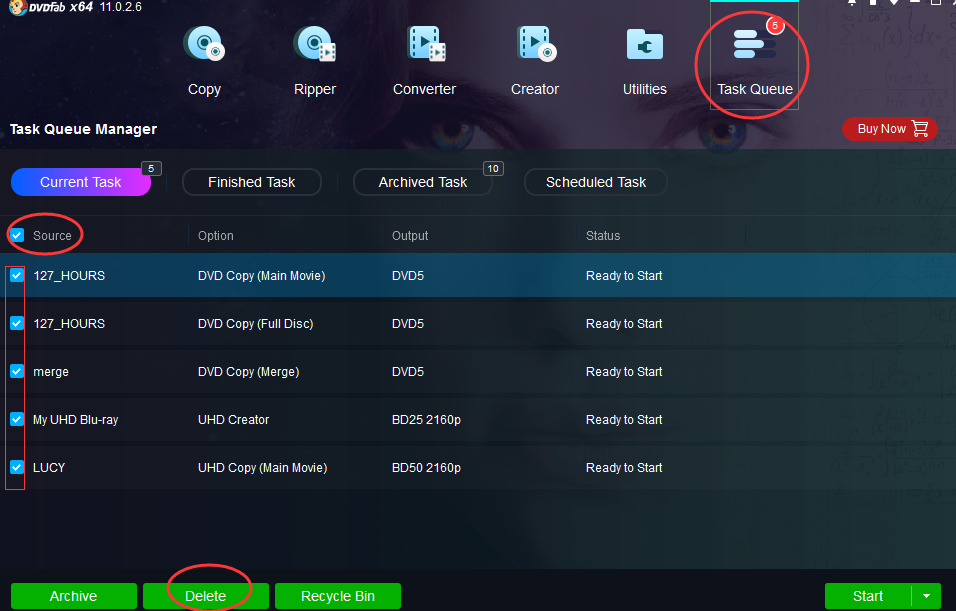Open the Creator module icon
Screen dimensions: 956x611
click(x=535, y=44)
